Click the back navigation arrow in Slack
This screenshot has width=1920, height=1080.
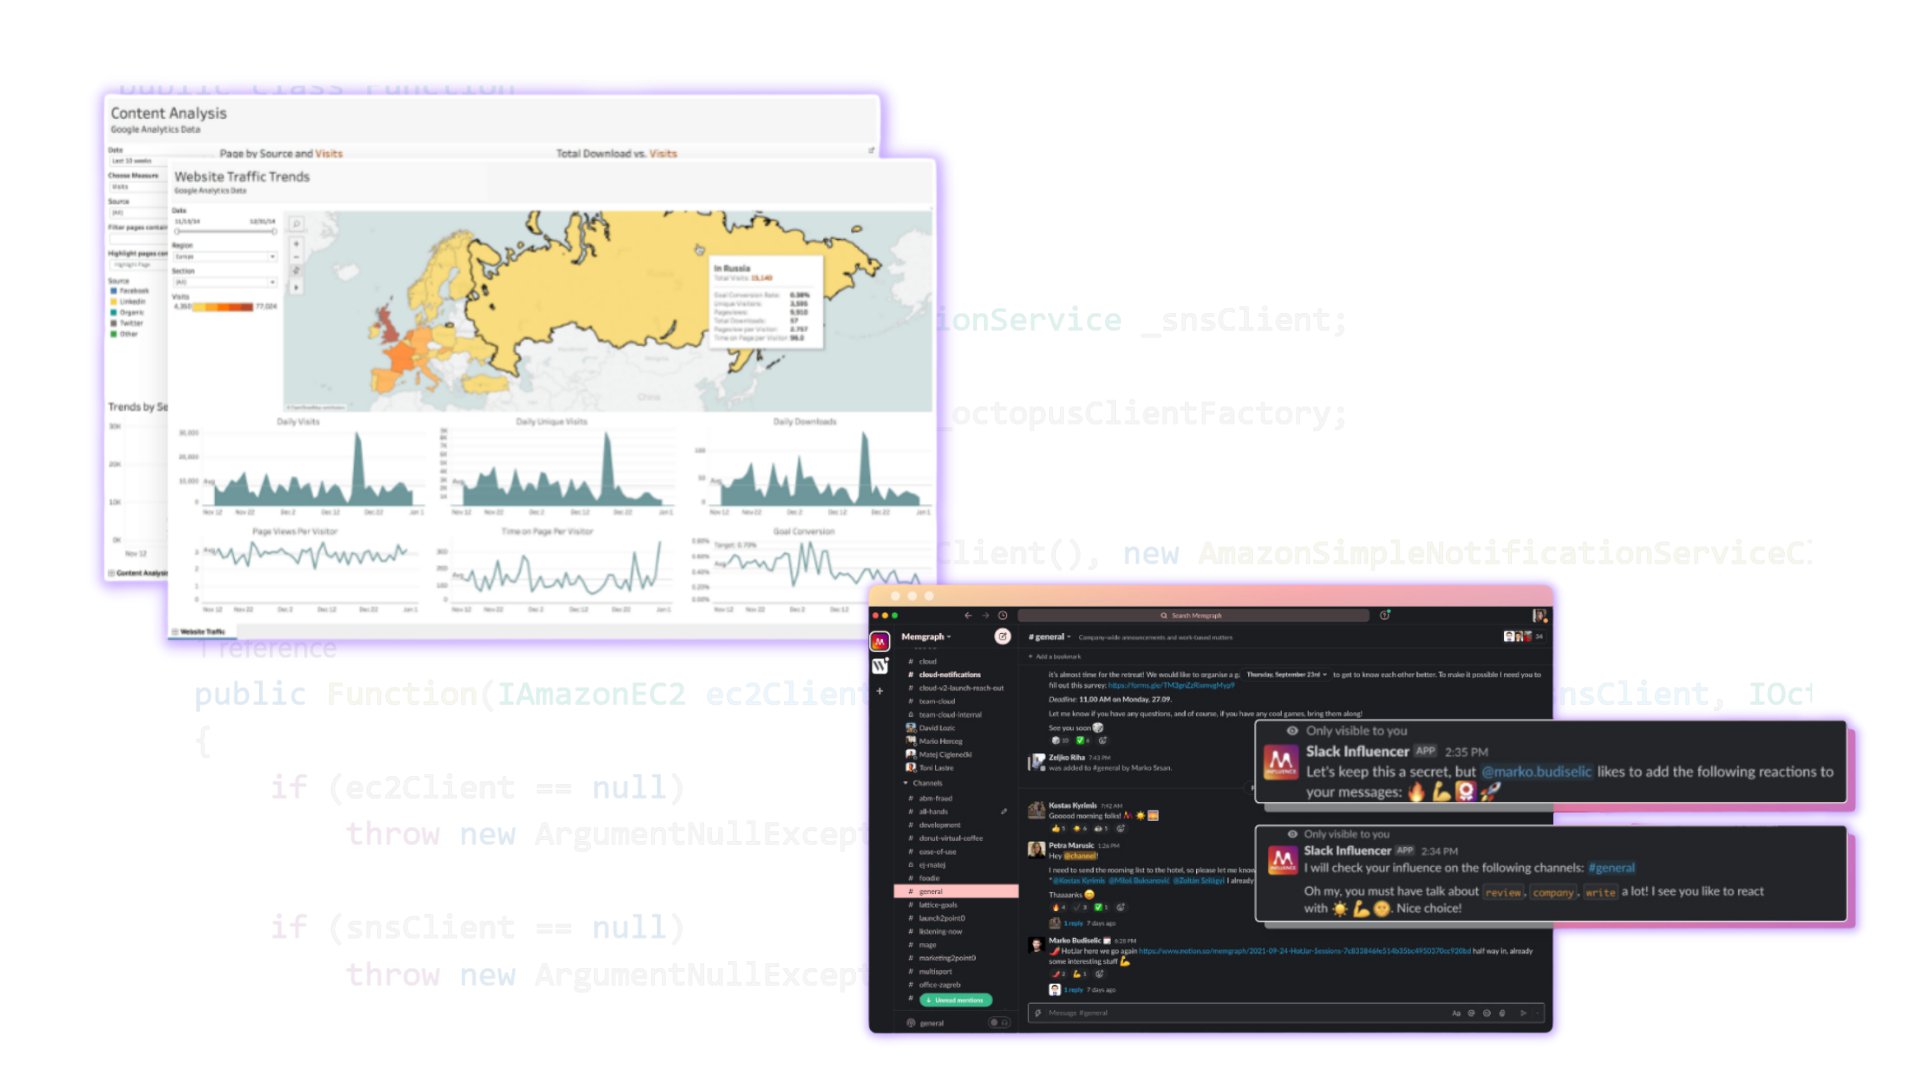967,616
